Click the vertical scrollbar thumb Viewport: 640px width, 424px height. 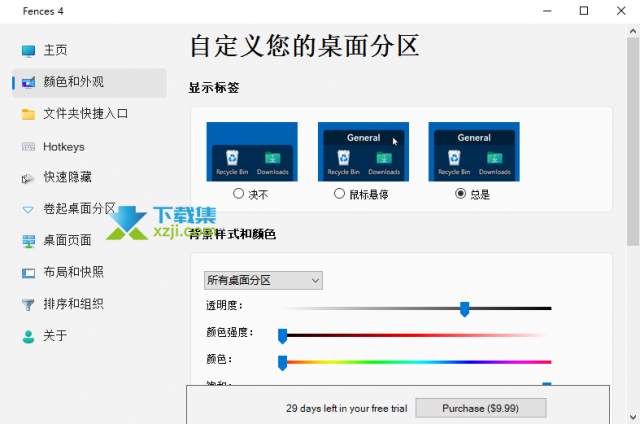pos(633,142)
